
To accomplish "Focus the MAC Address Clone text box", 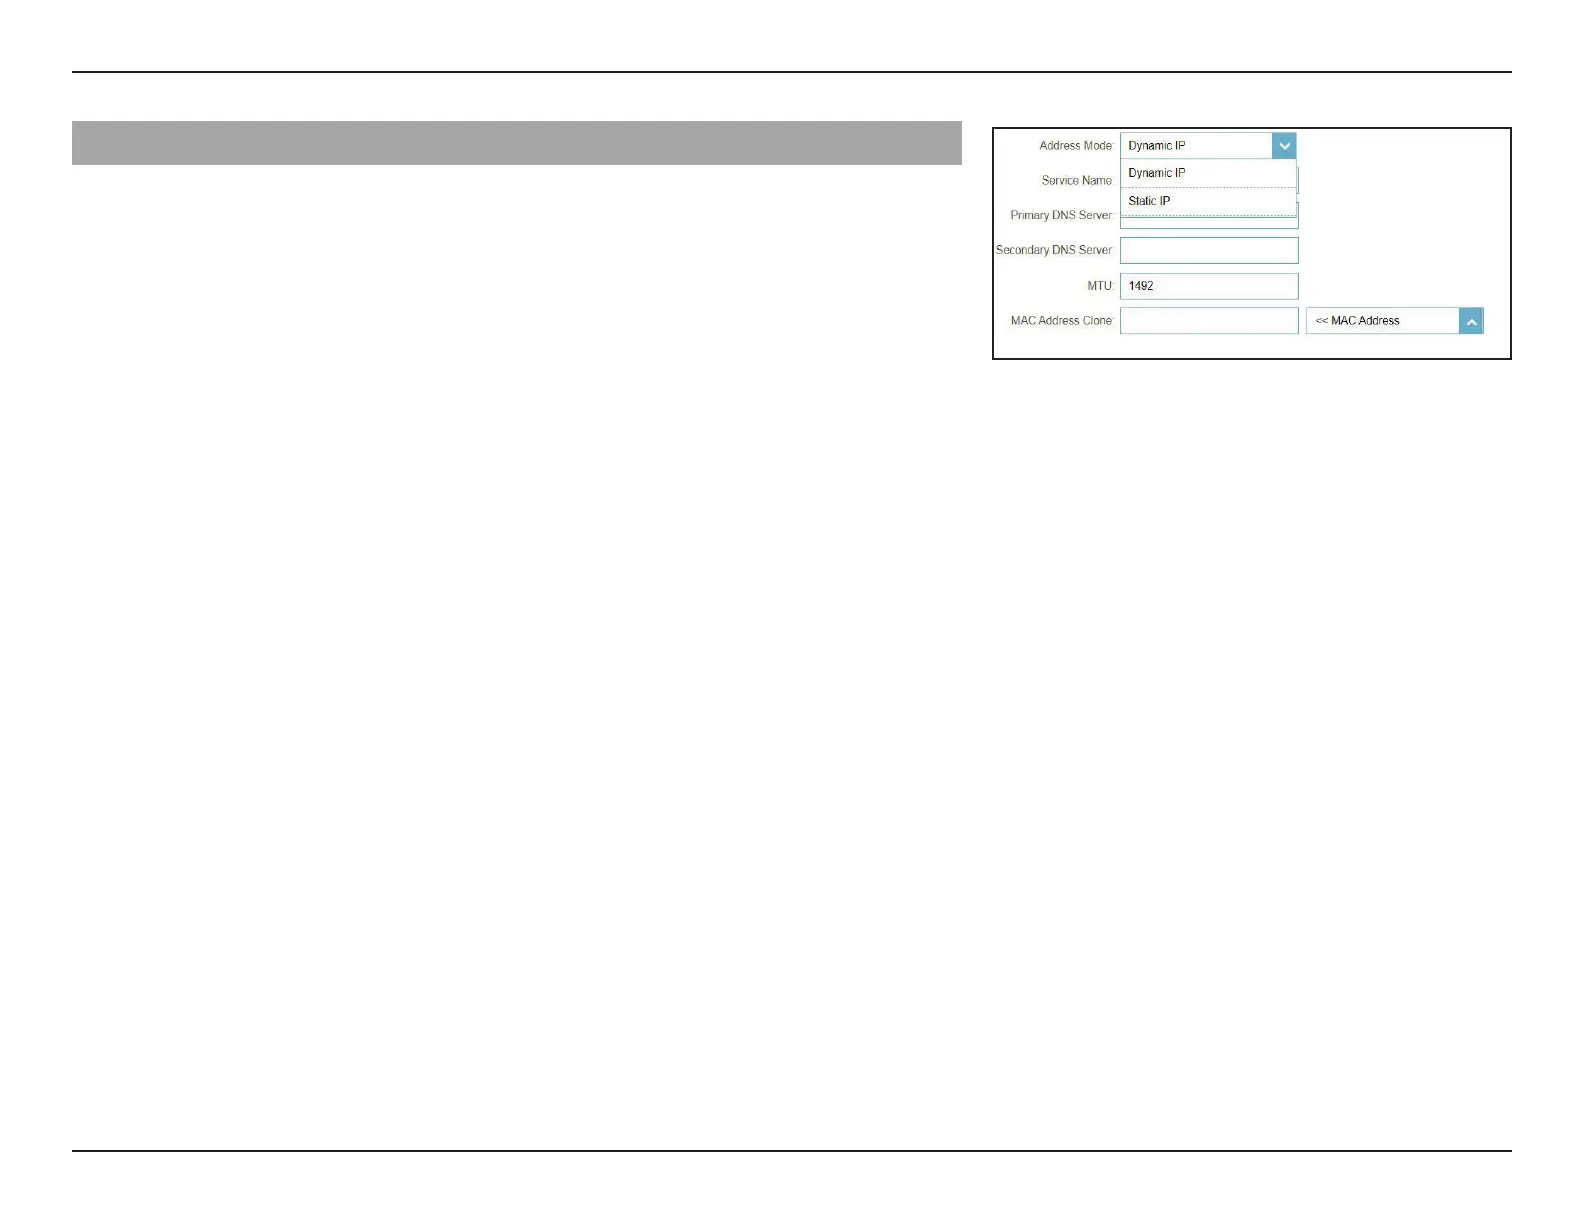I will pyautogui.click(x=1209, y=321).
